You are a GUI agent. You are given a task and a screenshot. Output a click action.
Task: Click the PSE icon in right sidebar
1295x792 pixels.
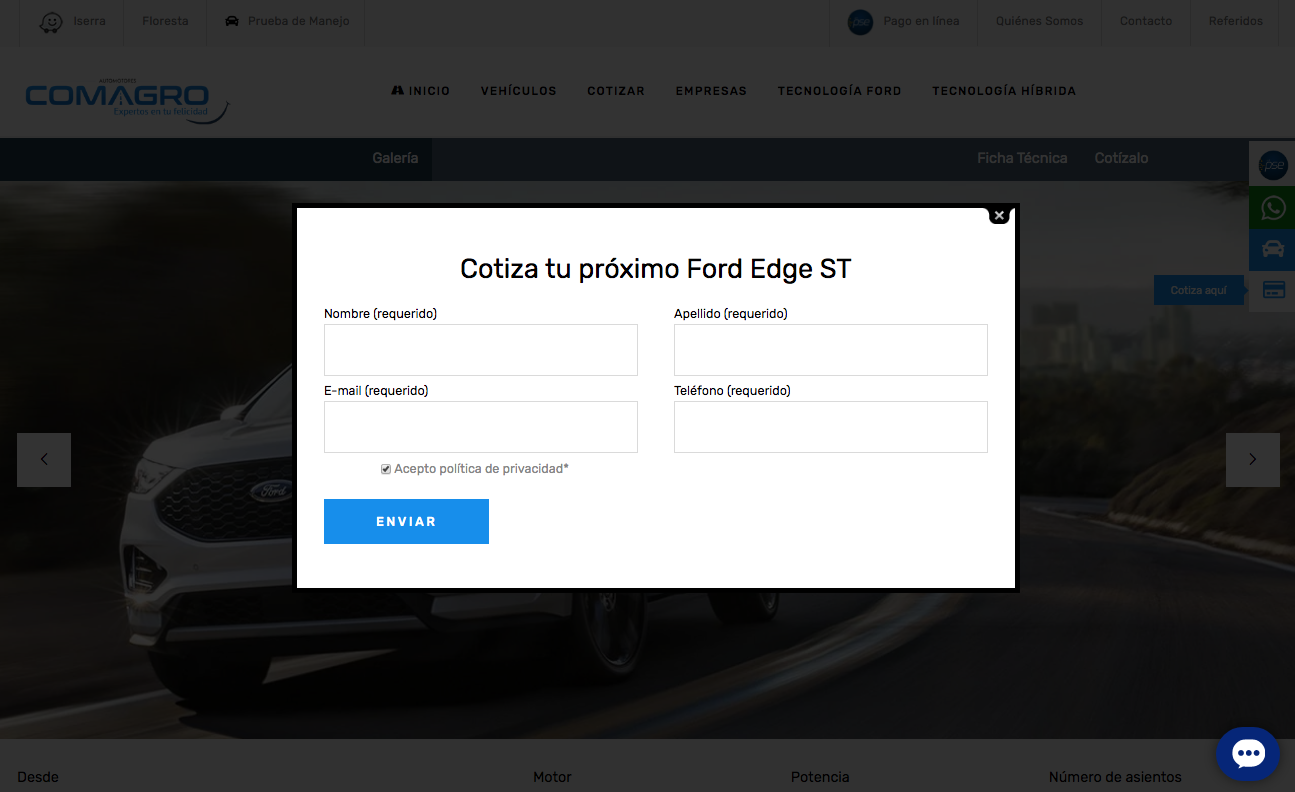pos(1272,165)
